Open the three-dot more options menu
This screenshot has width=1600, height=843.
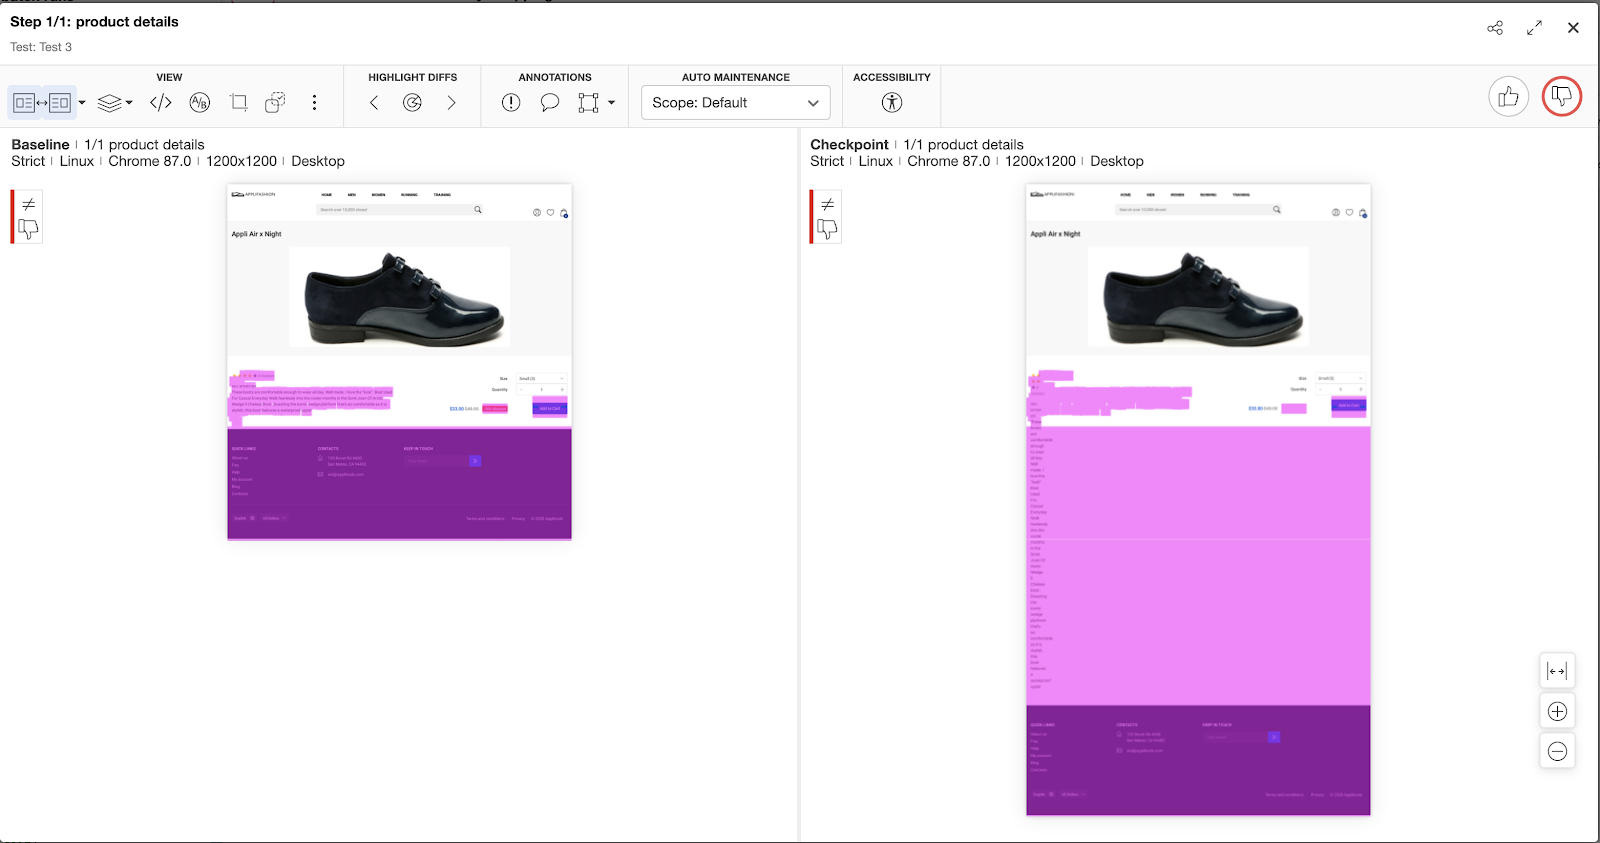coord(314,102)
